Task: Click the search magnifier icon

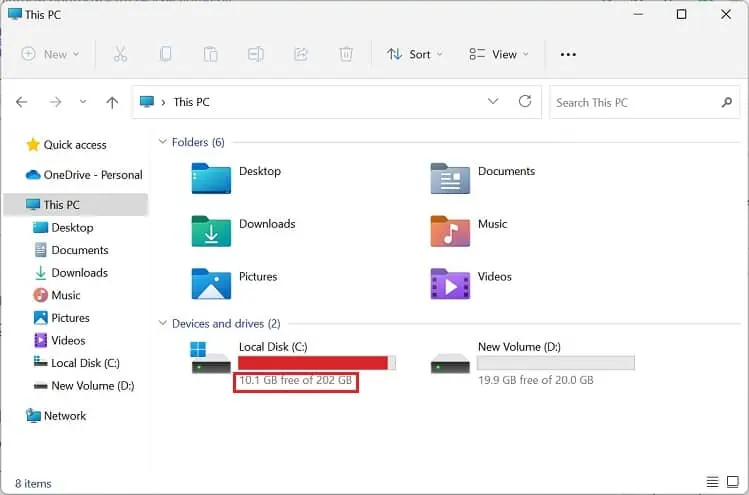Action: coord(727,102)
